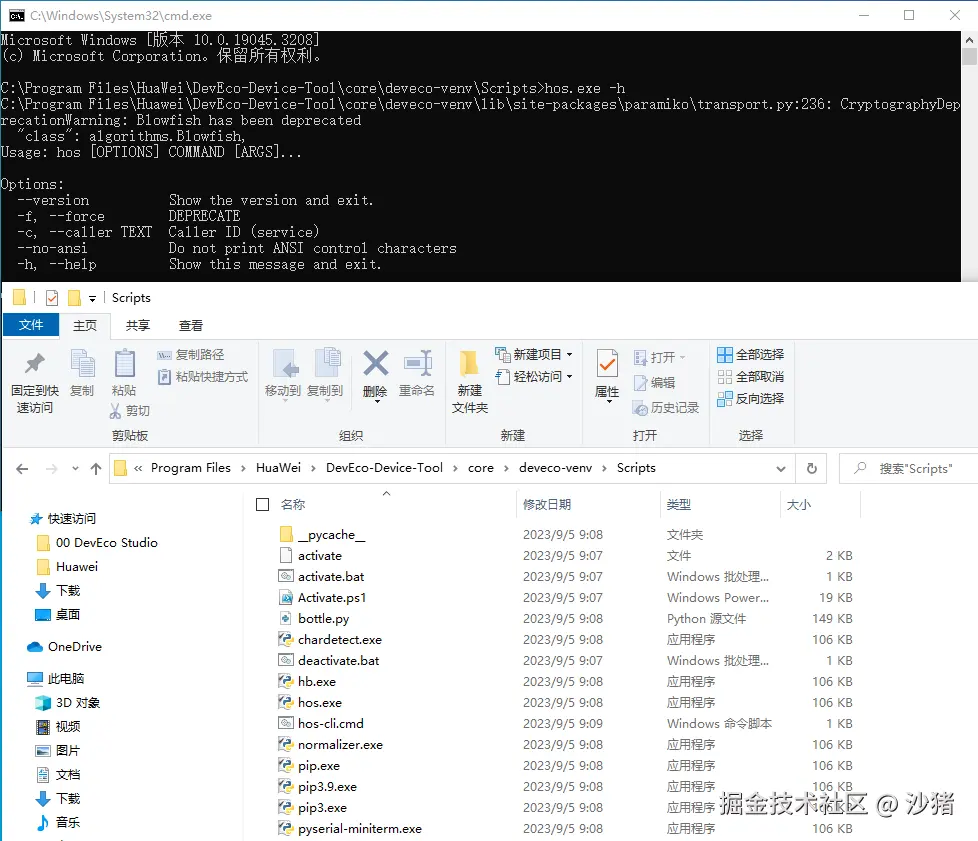
Task: Switch to the Home (主页) tab
Action: pyautogui.click(x=85, y=325)
